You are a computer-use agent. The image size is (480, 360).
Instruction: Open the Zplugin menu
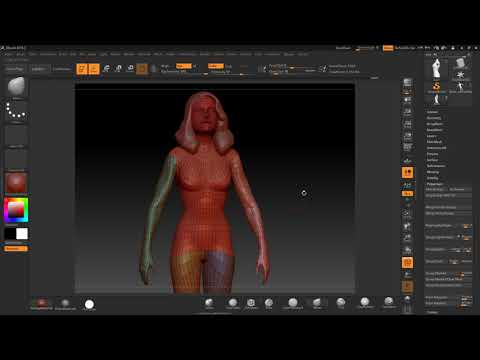pyautogui.click(x=289, y=54)
